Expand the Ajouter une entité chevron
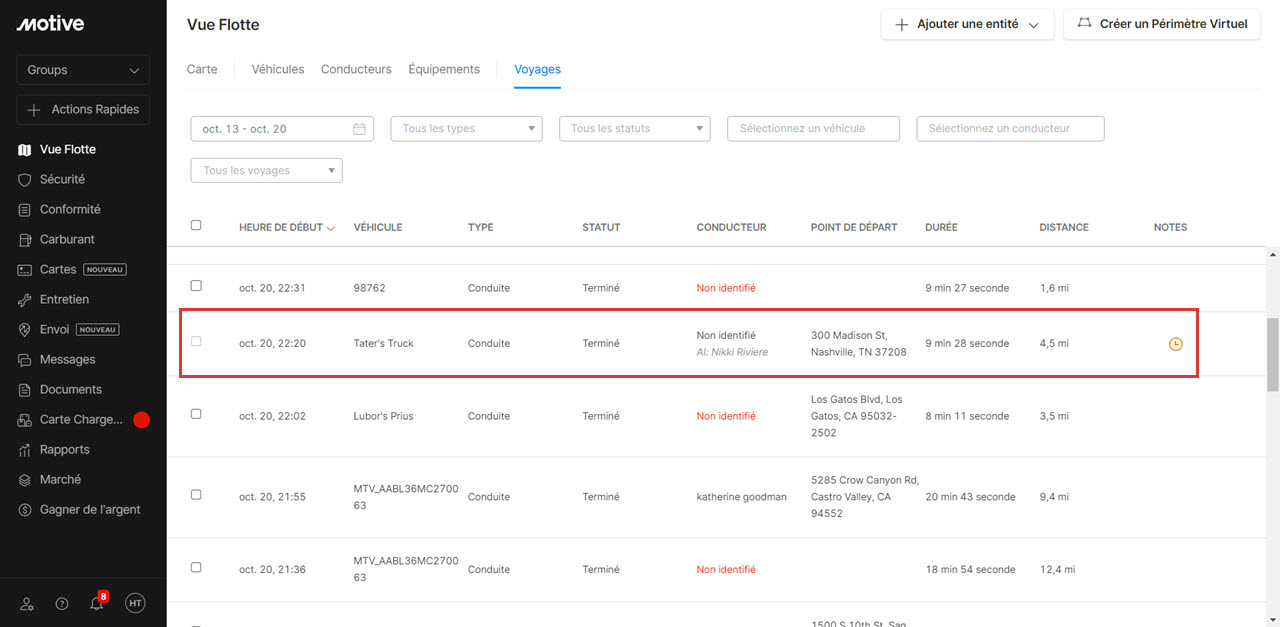1280x627 pixels. click(1034, 25)
